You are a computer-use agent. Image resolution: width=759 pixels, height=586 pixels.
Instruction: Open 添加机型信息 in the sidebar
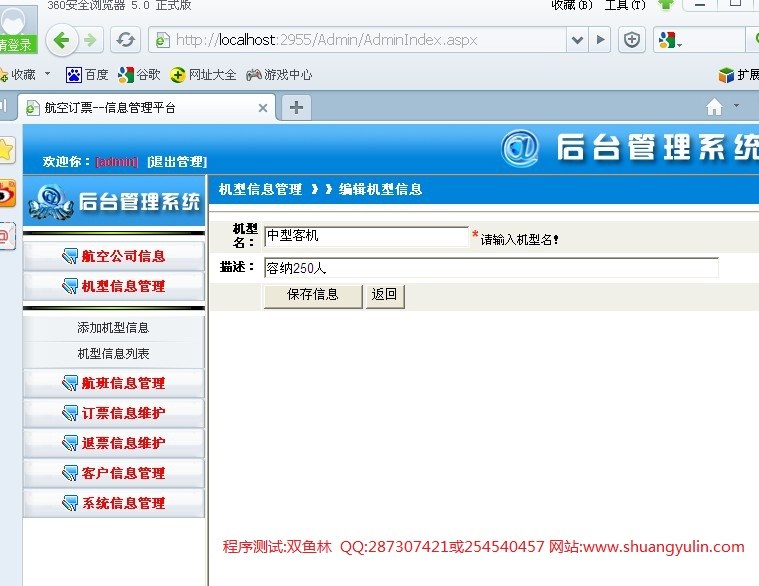[x=113, y=328]
